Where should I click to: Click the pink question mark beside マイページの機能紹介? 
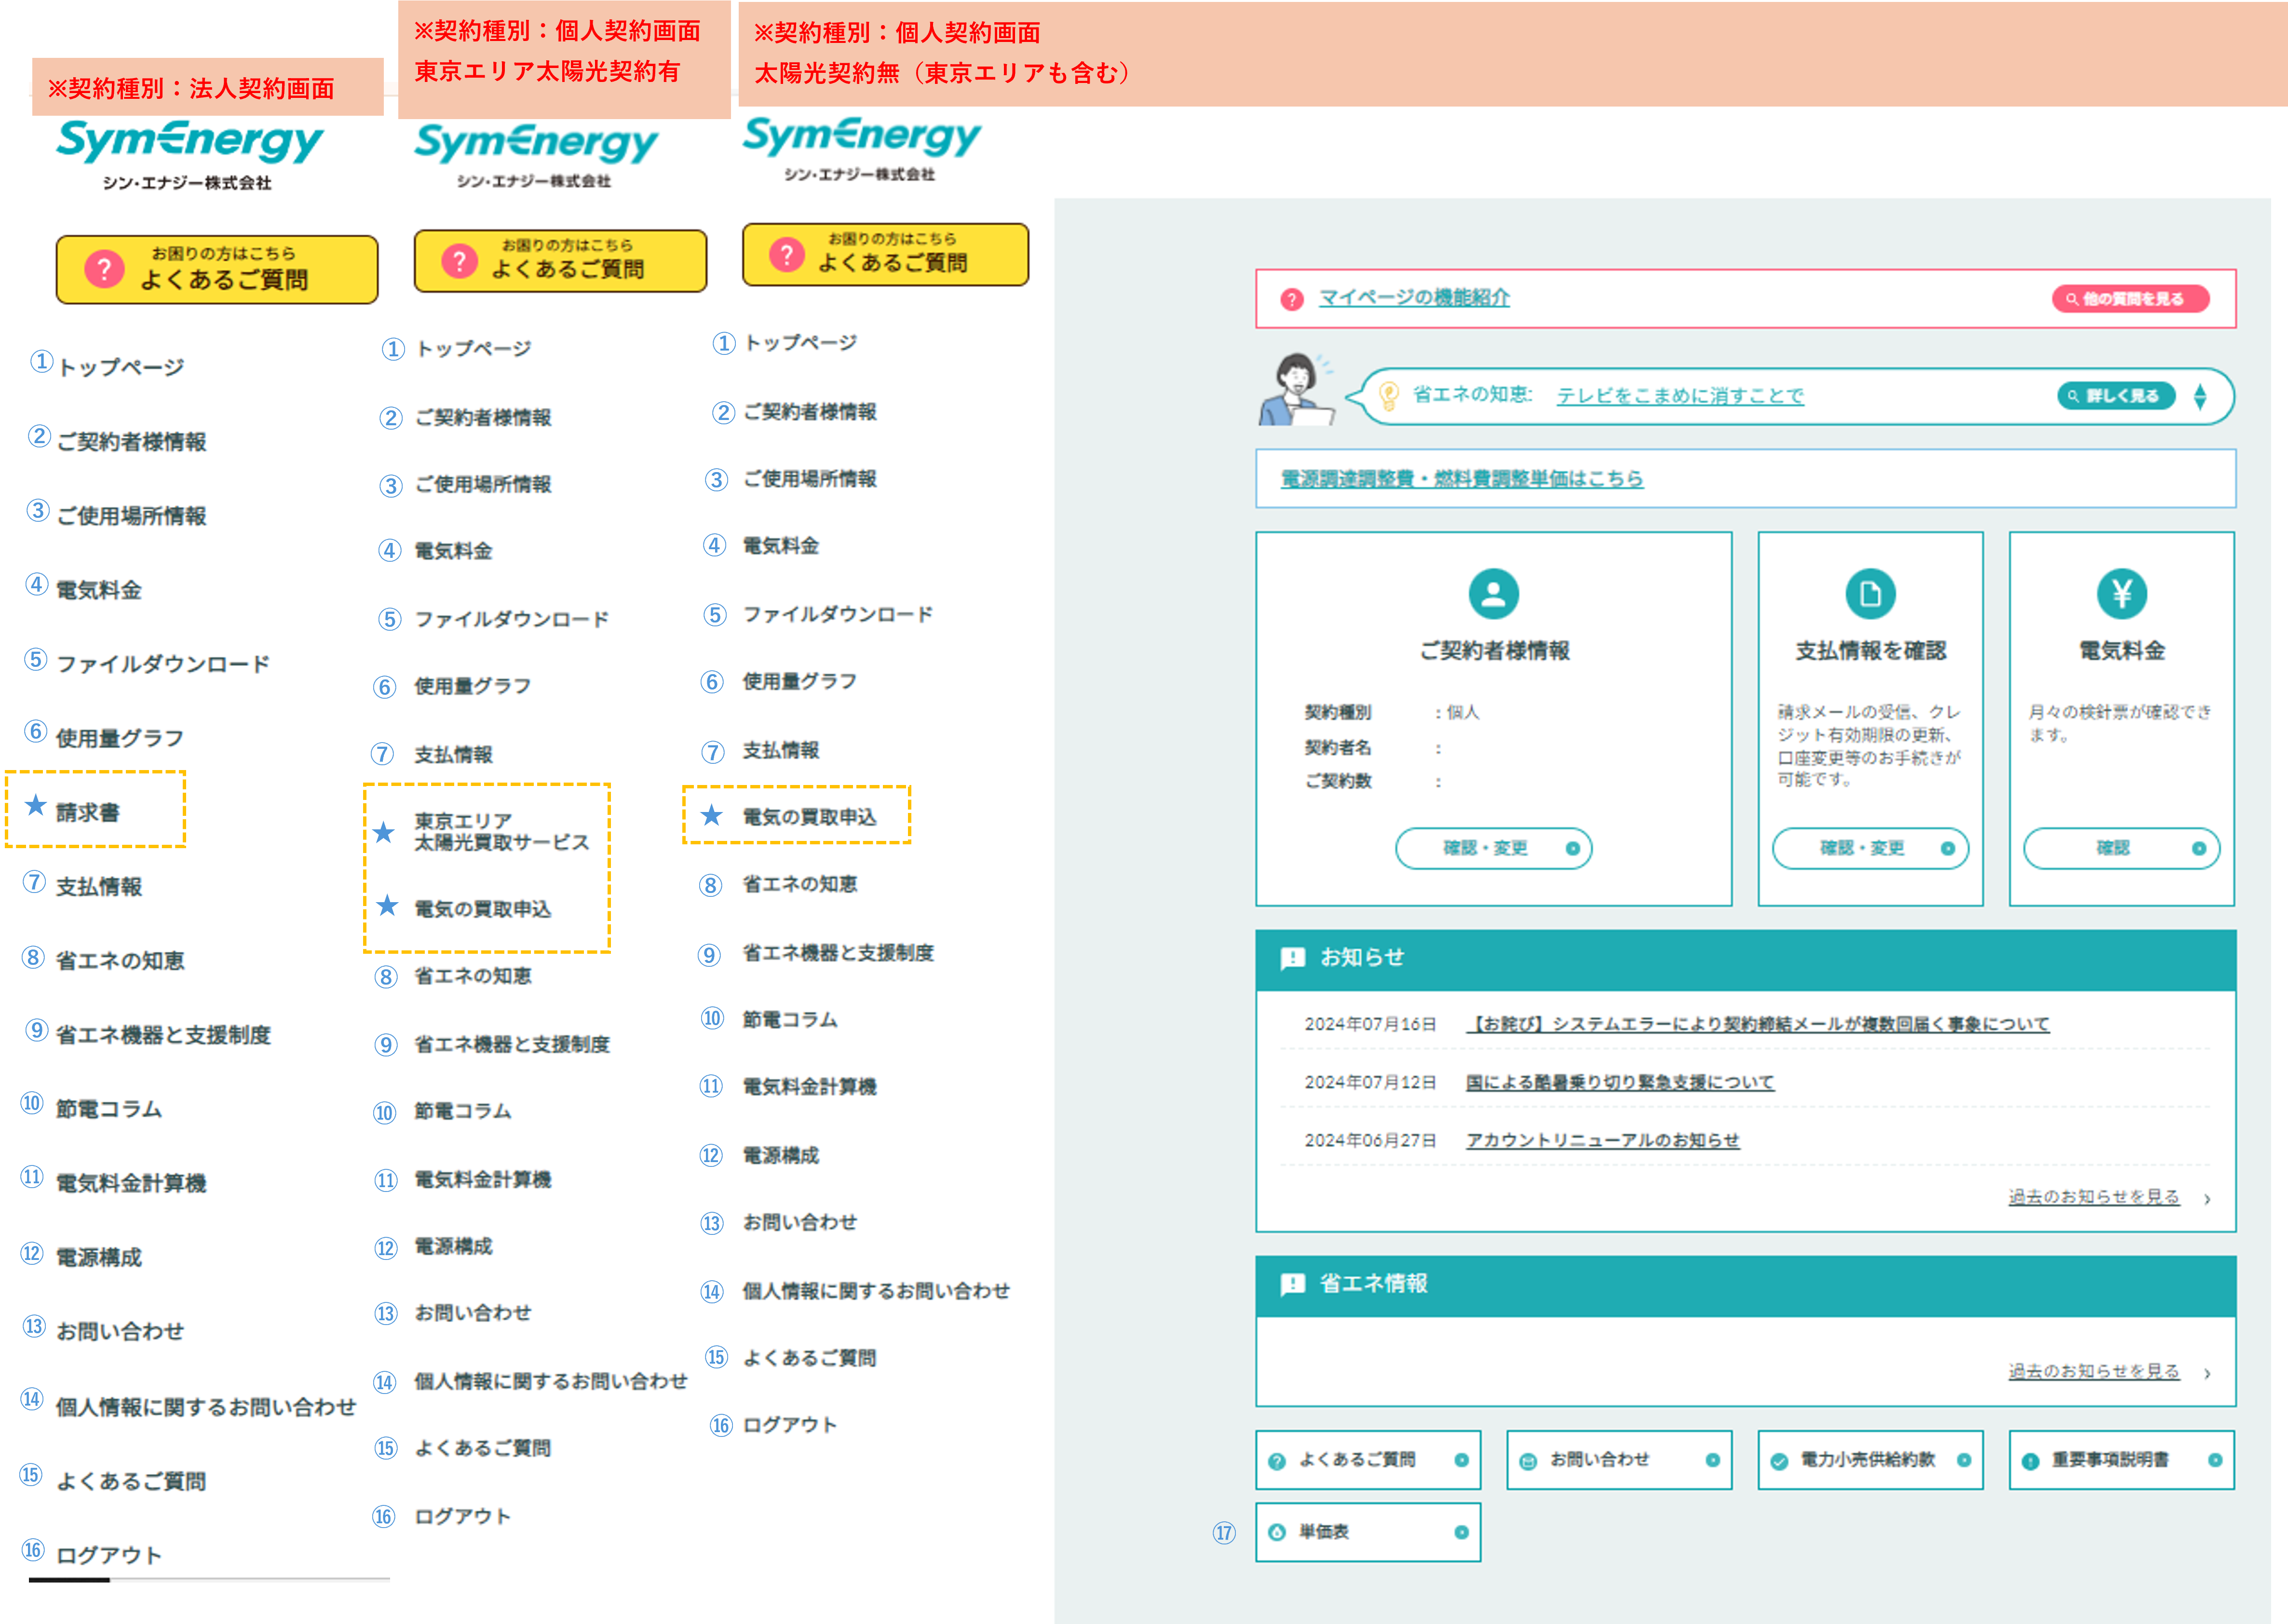point(1292,299)
